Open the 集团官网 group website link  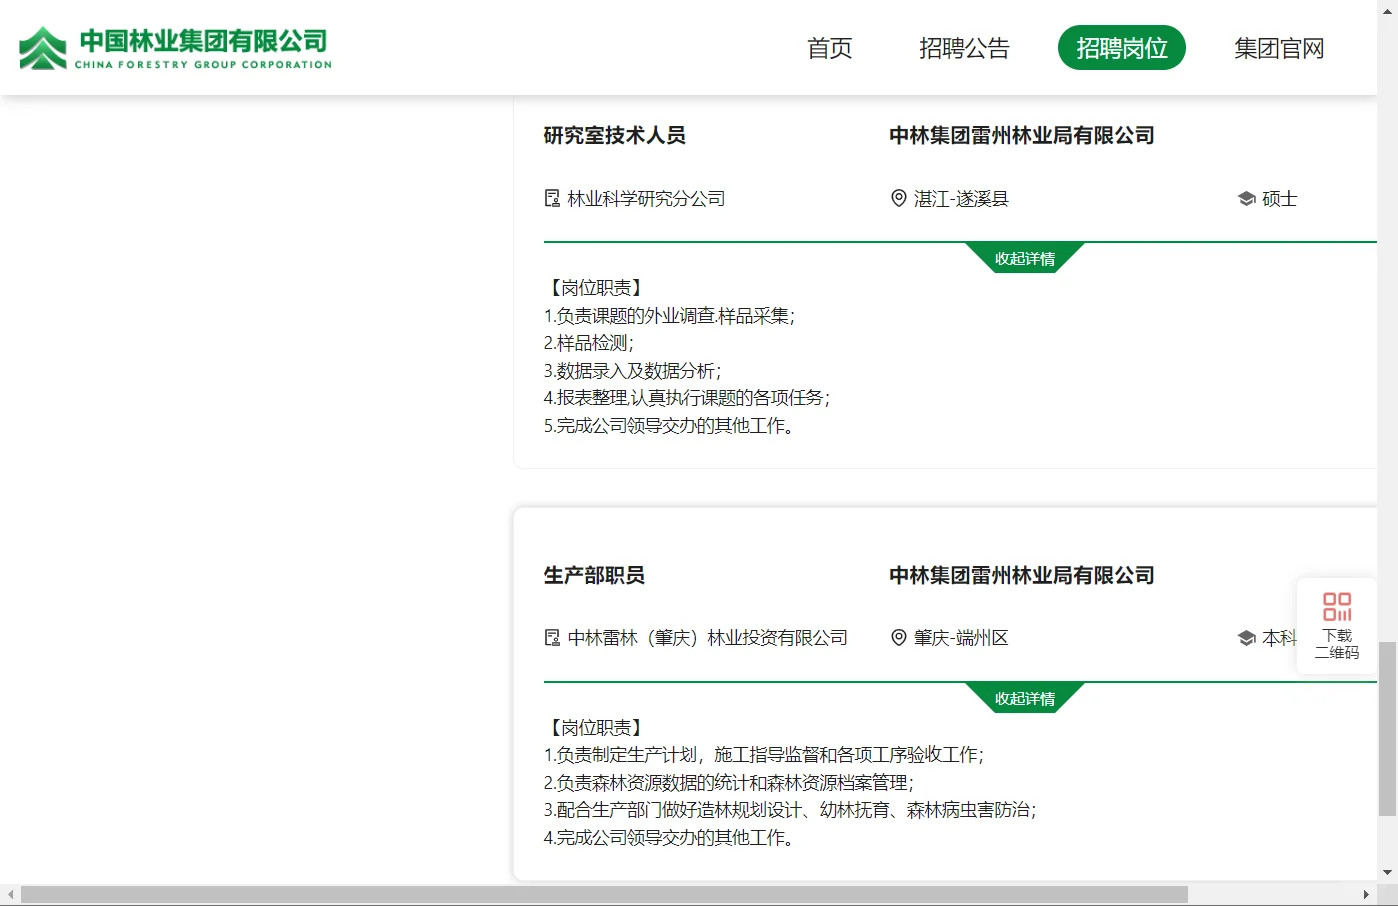[x=1279, y=48]
